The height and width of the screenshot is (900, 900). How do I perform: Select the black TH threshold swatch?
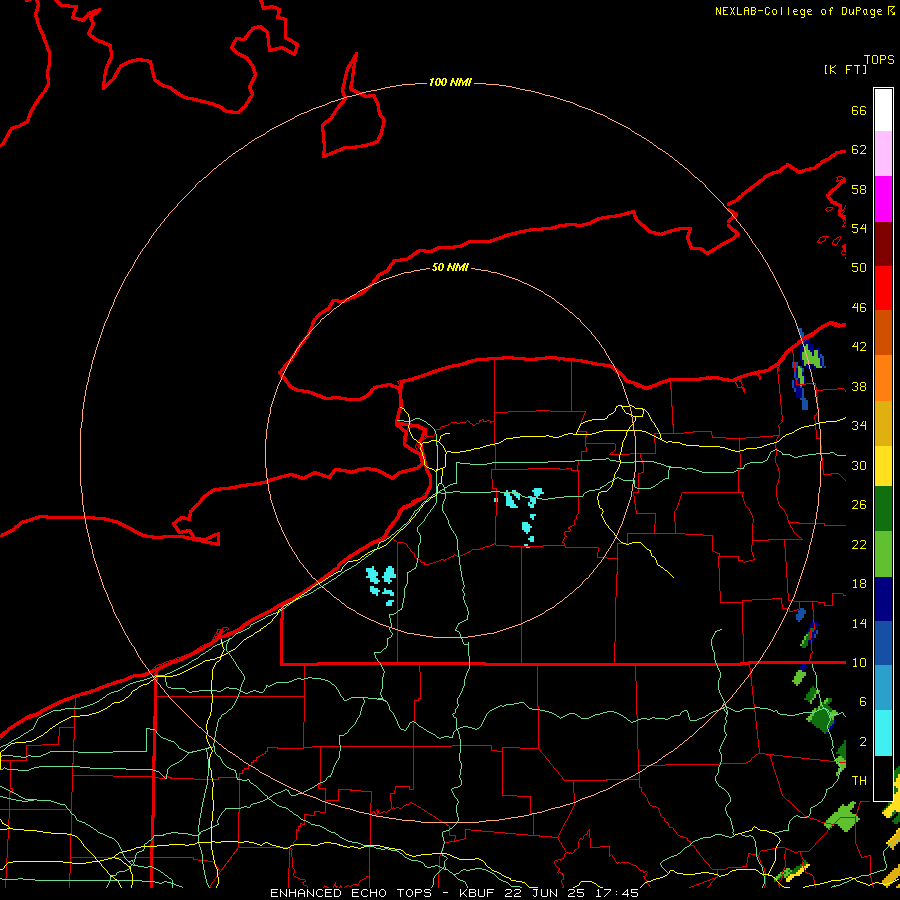[883, 778]
